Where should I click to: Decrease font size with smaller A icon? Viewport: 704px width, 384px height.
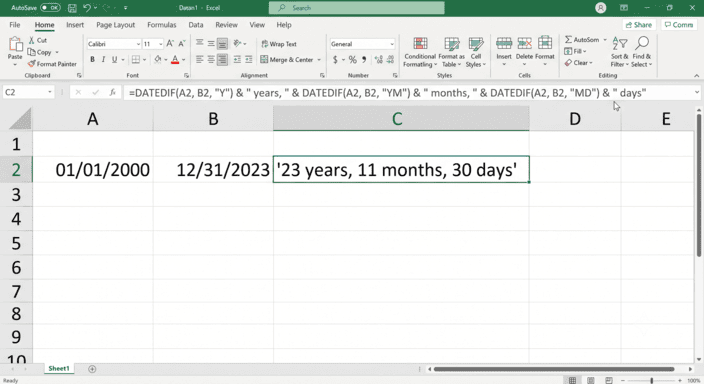tap(181, 44)
